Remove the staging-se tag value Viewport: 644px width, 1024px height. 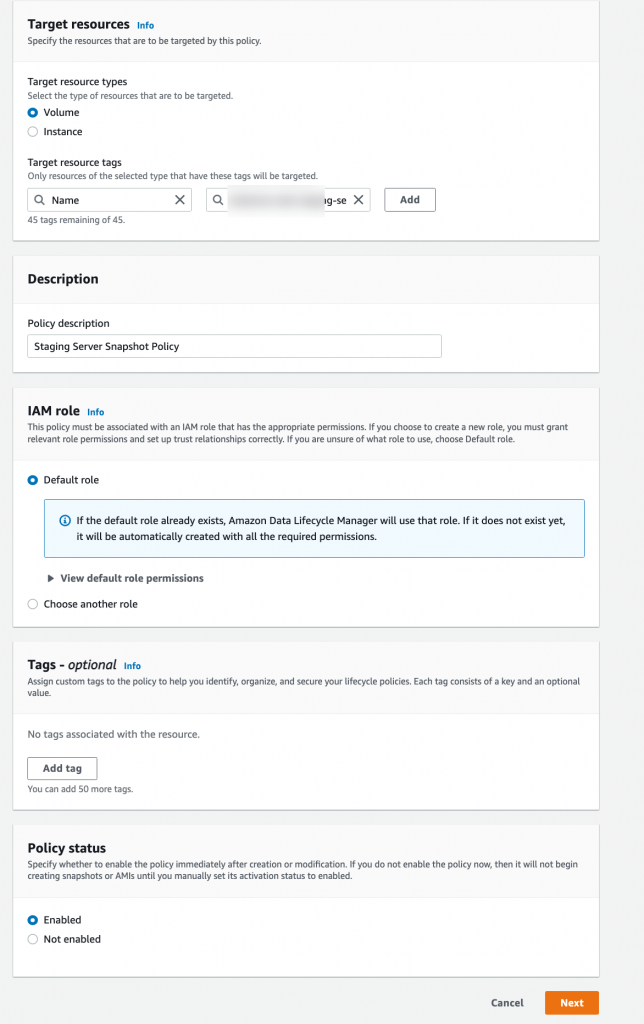[357, 199]
